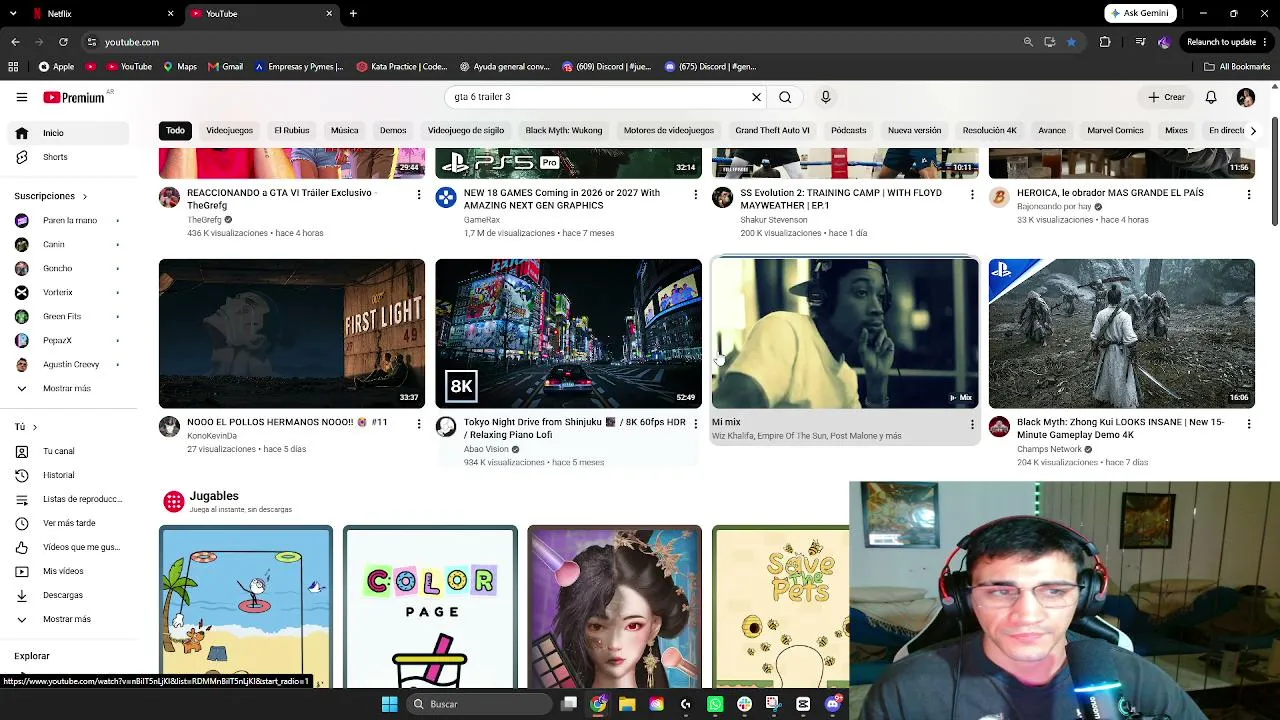Open Slack from the taskbar
The image size is (1280, 720).
tap(744, 704)
